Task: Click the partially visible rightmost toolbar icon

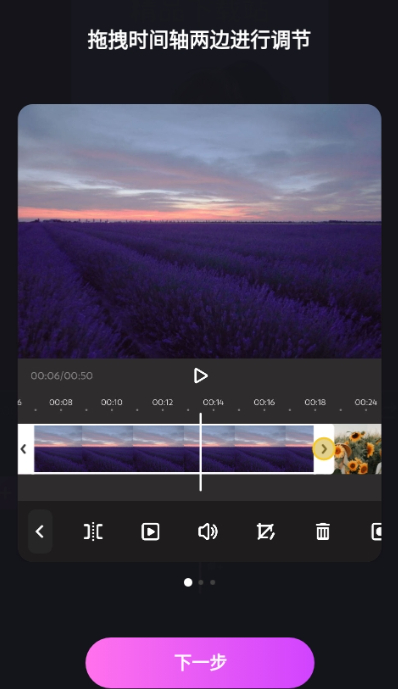Action: pos(376,532)
